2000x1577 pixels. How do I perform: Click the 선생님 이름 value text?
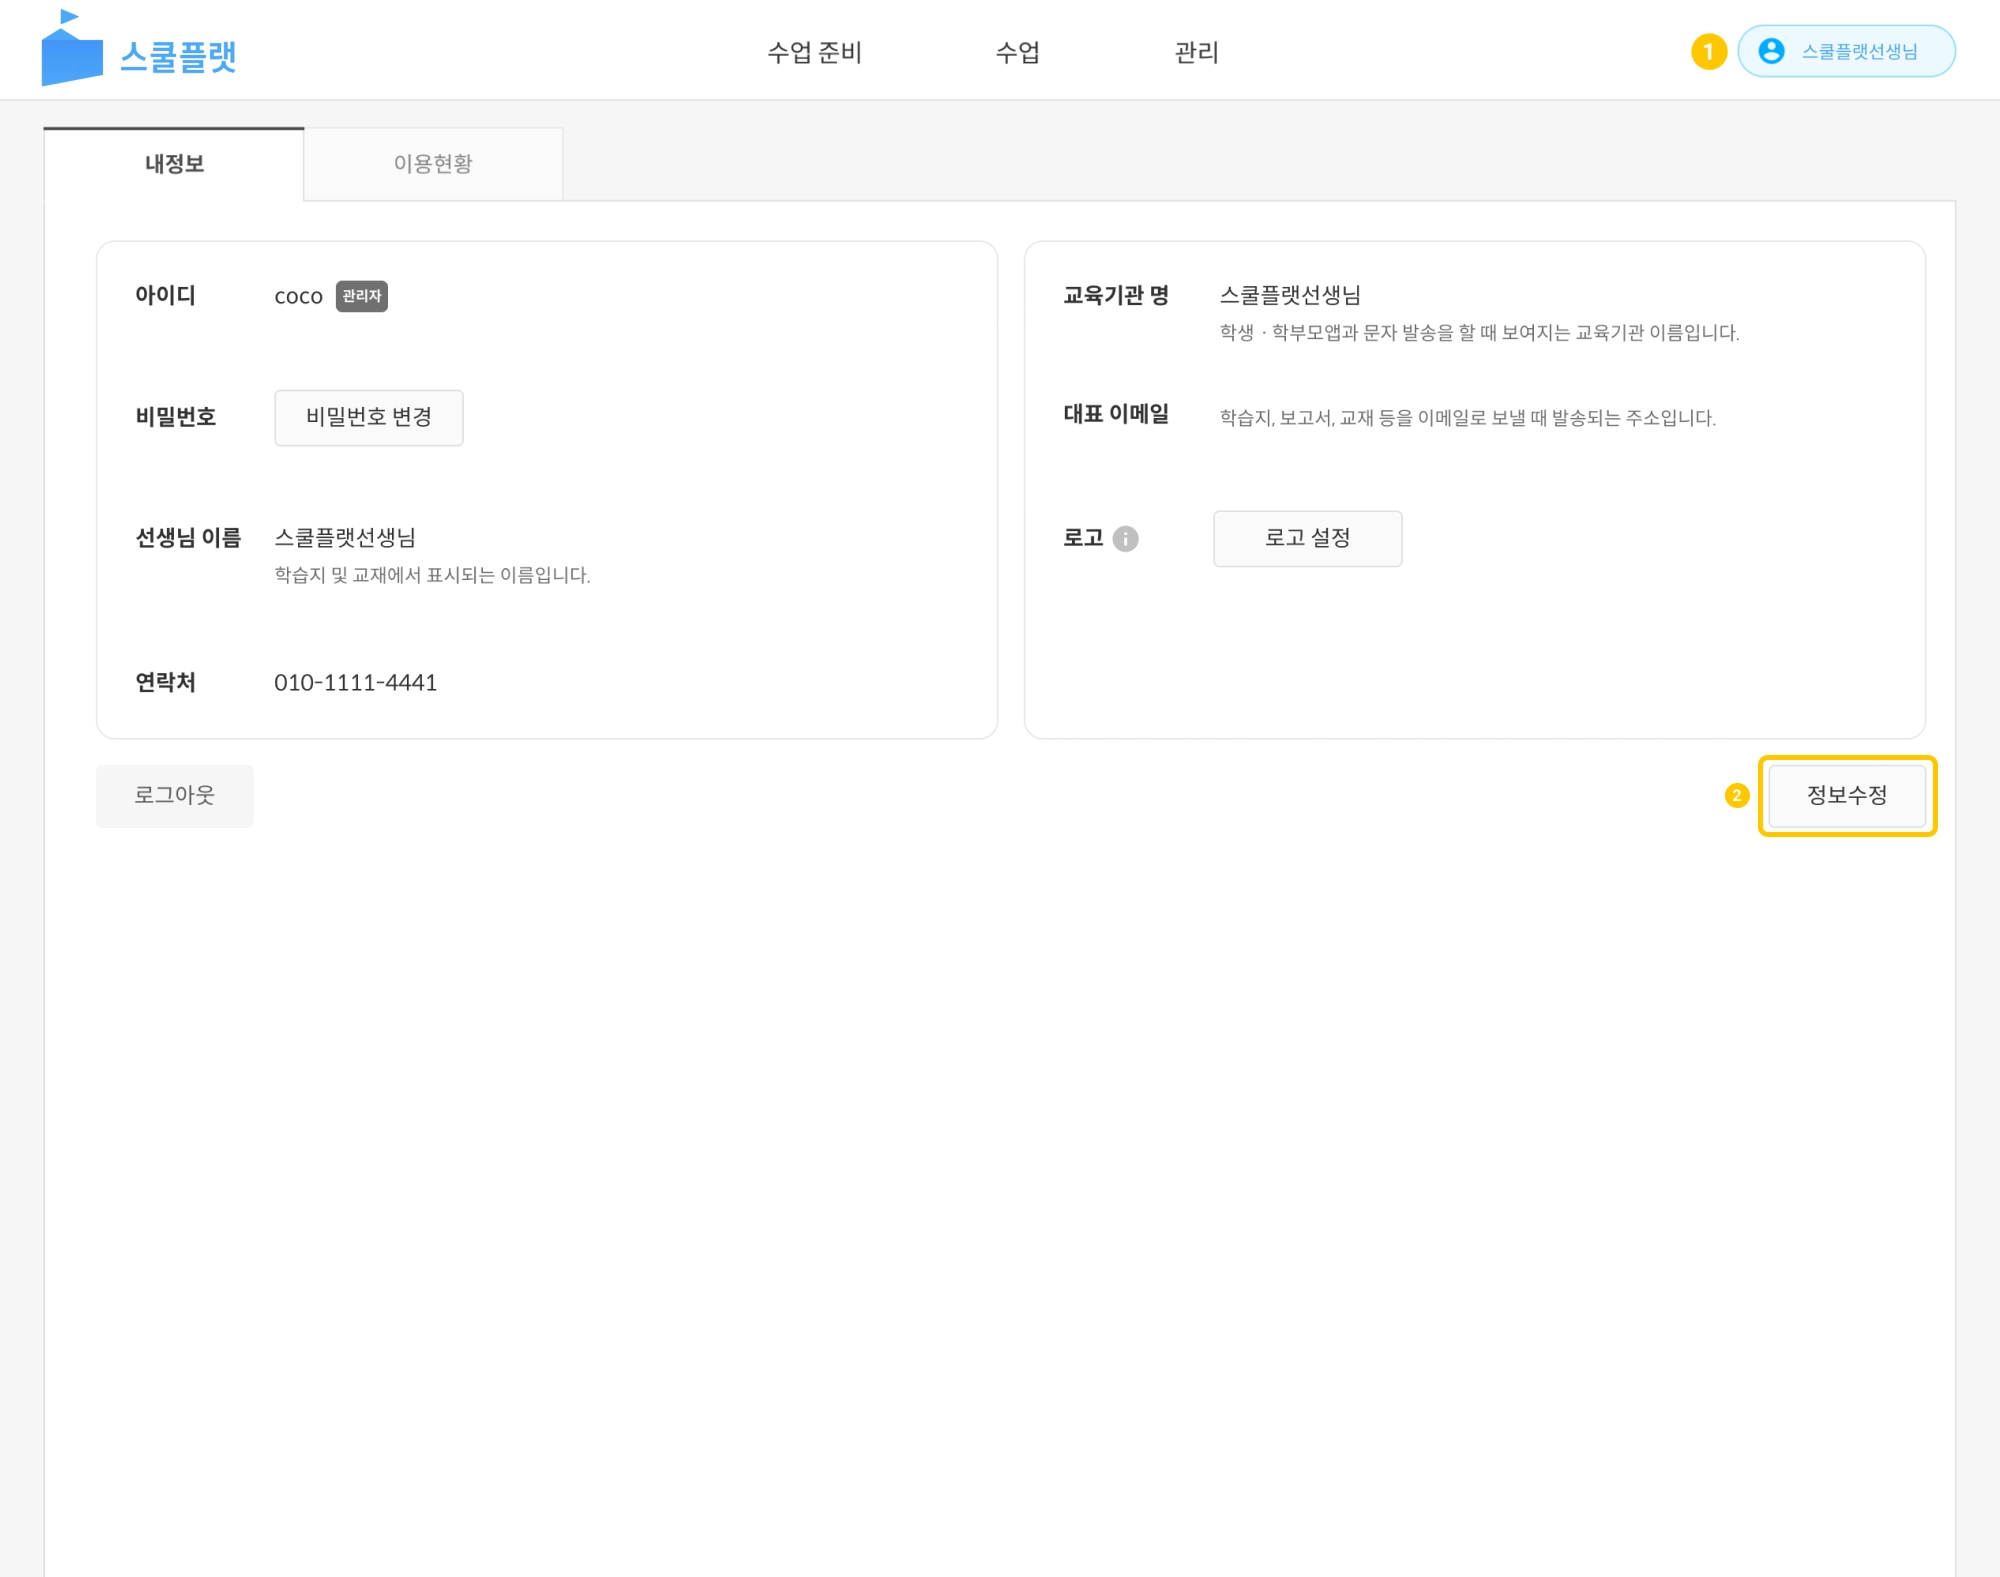pyautogui.click(x=345, y=538)
